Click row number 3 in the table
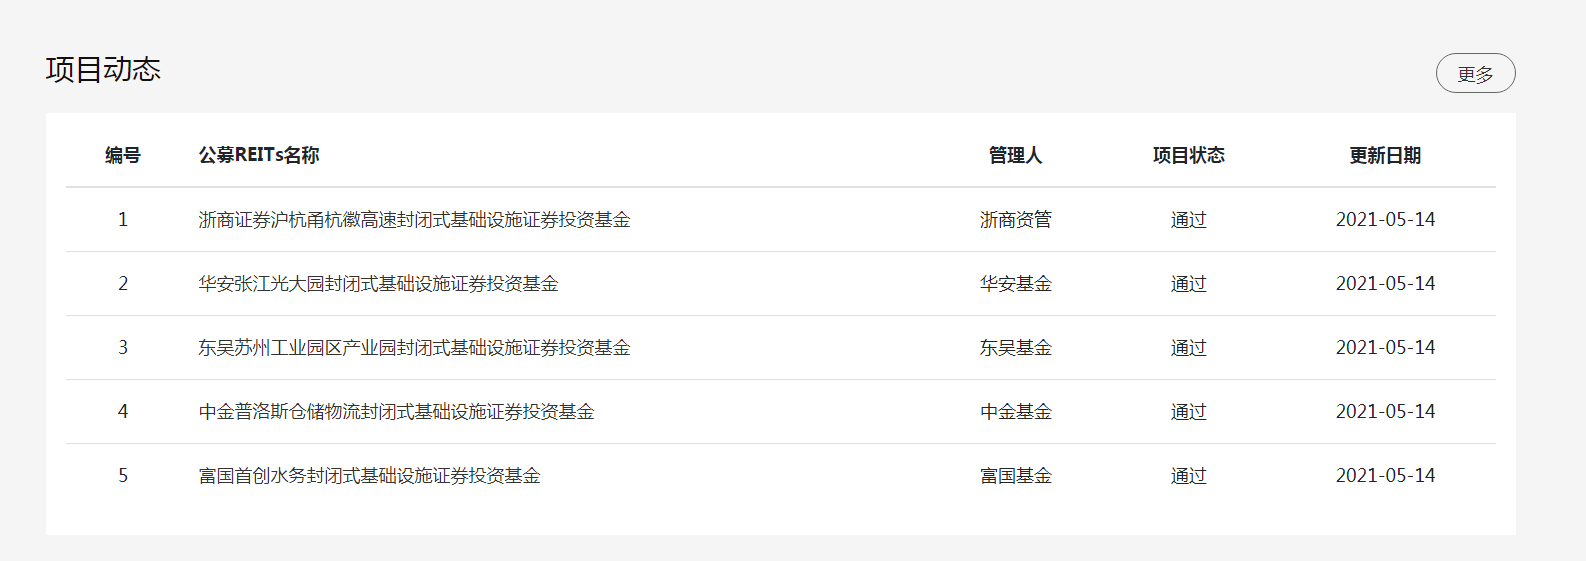 click(x=123, y=348)
